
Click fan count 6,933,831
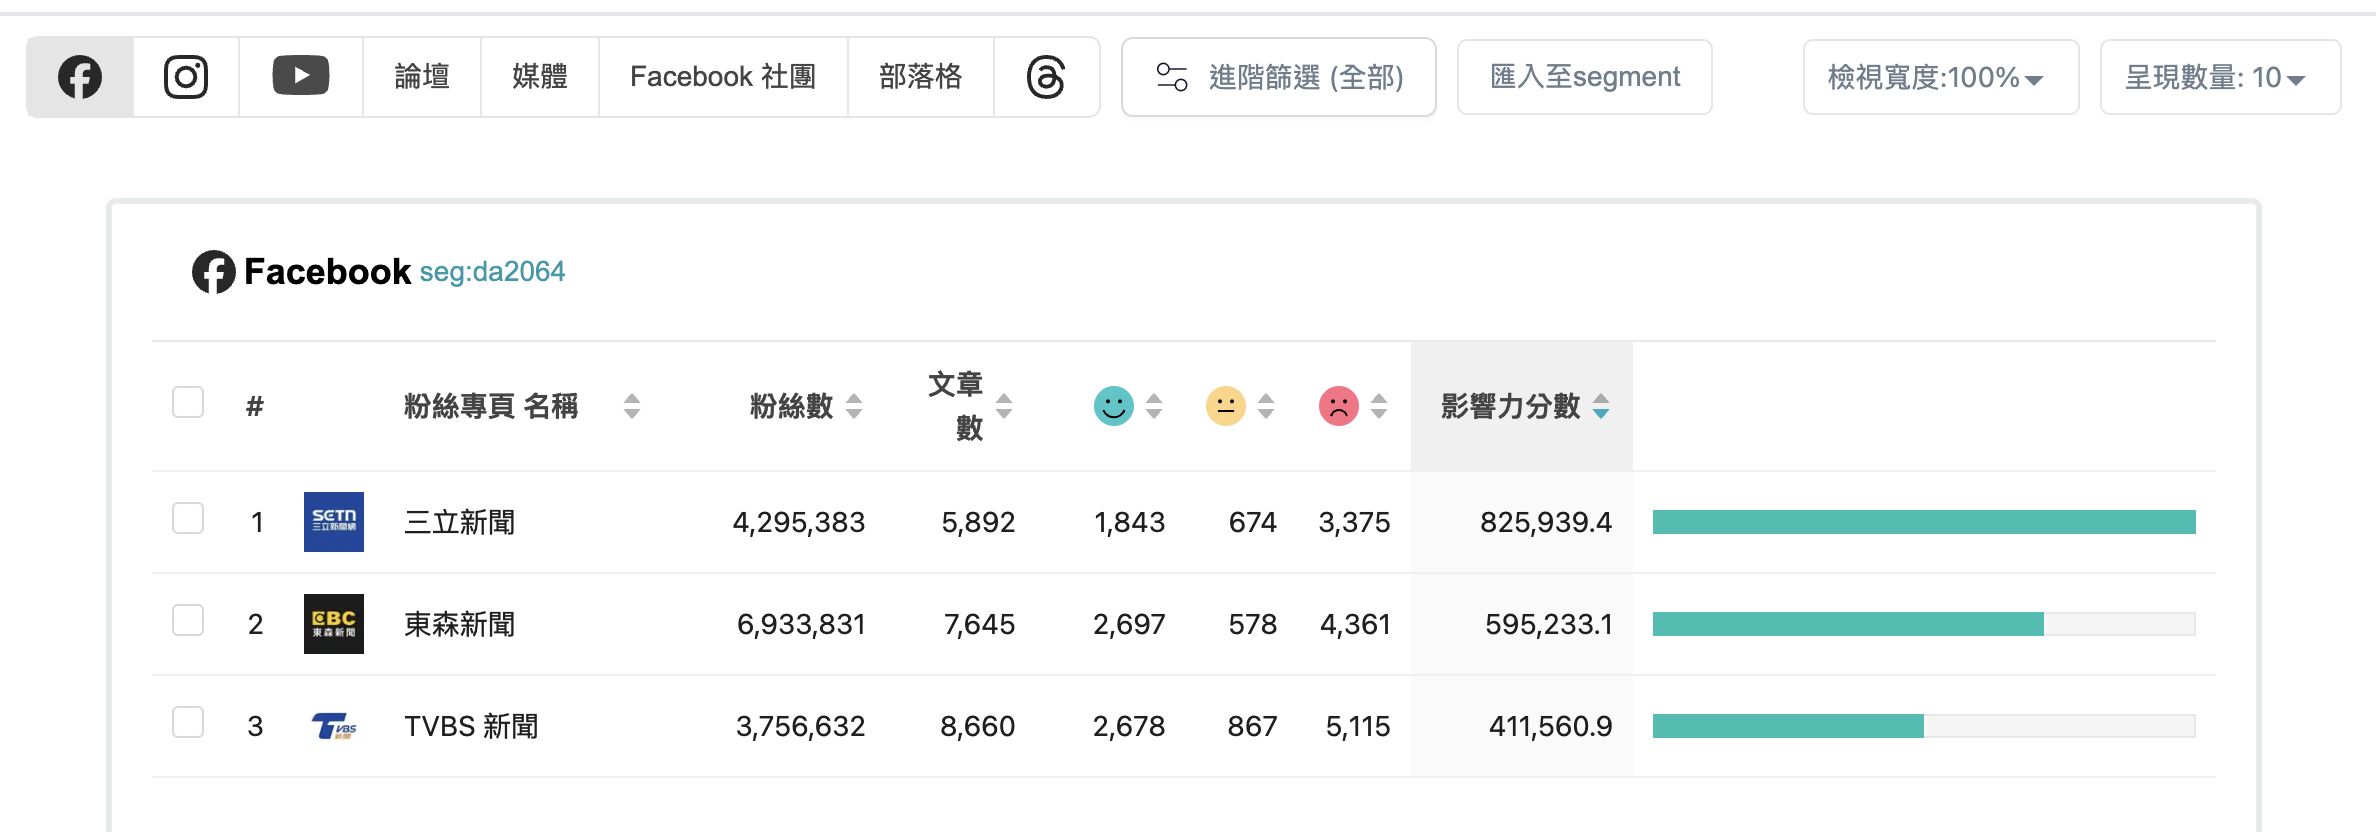(801, 624)
